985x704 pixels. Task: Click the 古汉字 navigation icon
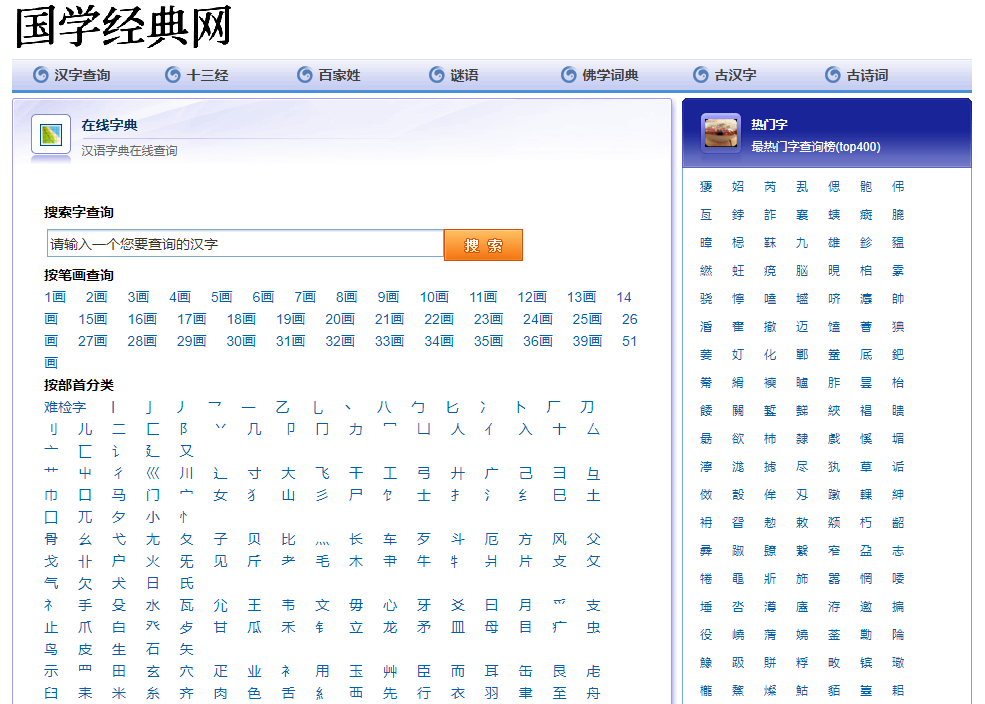point(700,75)
